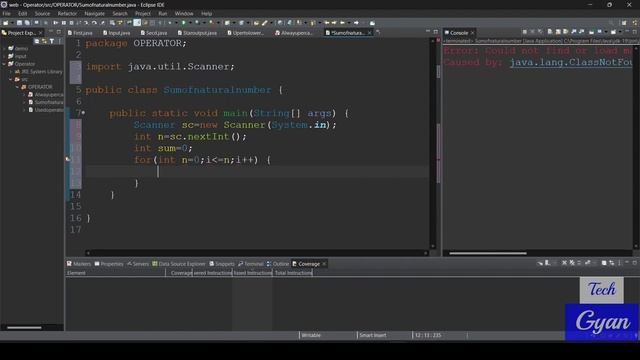This screenshot has height=360, width=640.
Task: Switch to the First.java editor tab
Action: [80, 33]
